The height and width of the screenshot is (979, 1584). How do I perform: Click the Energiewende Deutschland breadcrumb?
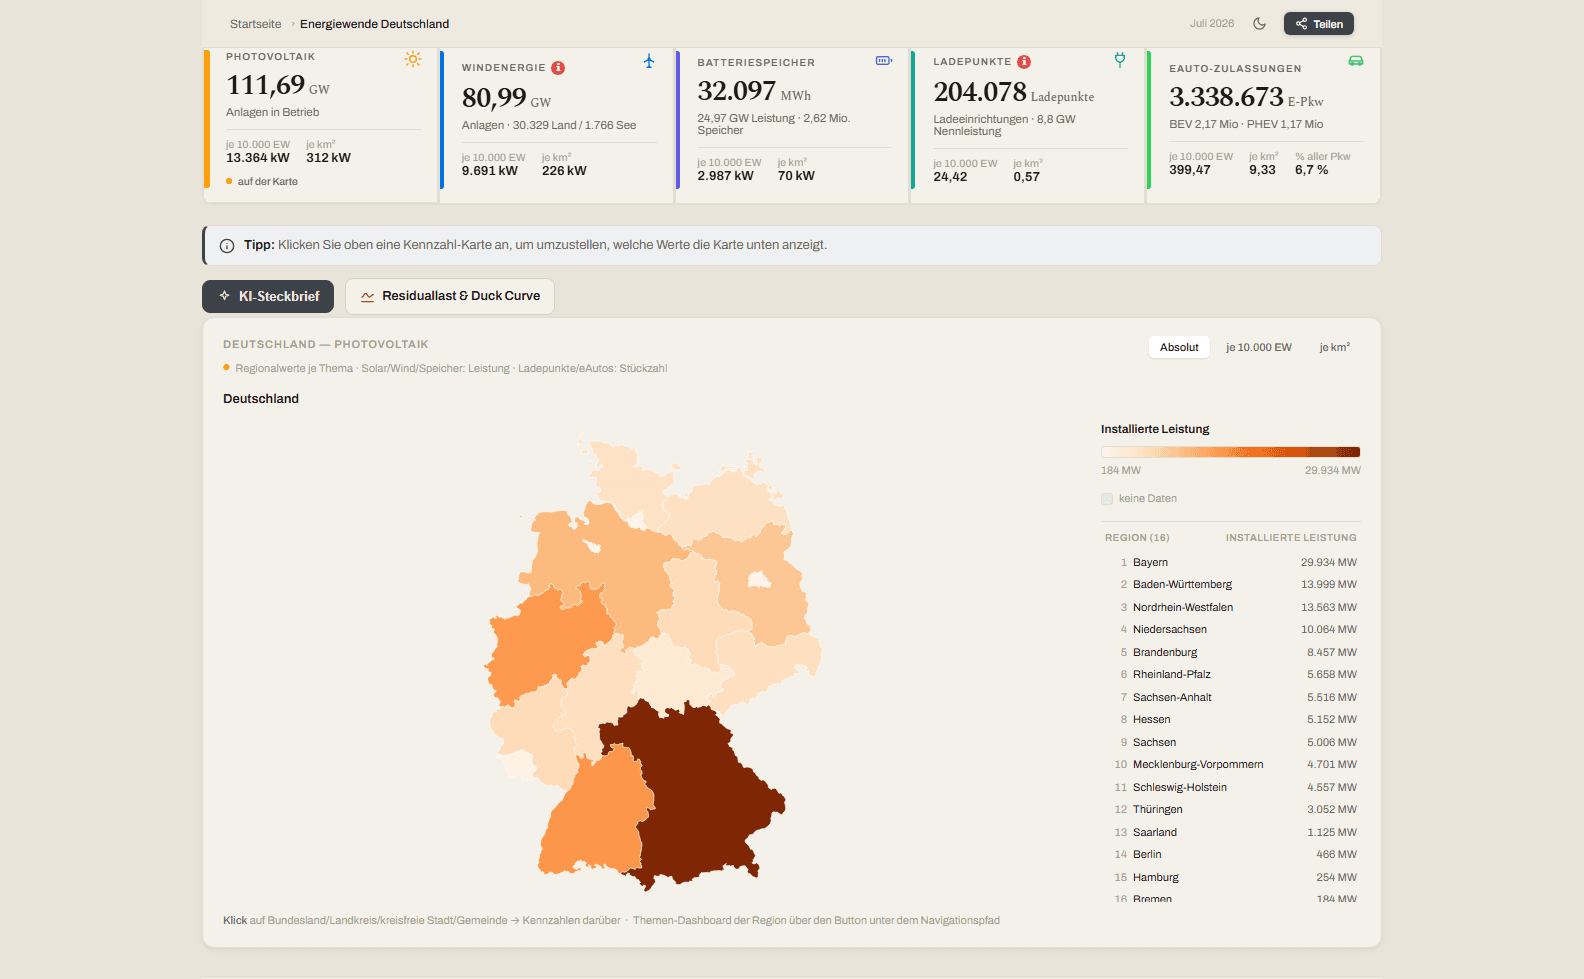374,24
